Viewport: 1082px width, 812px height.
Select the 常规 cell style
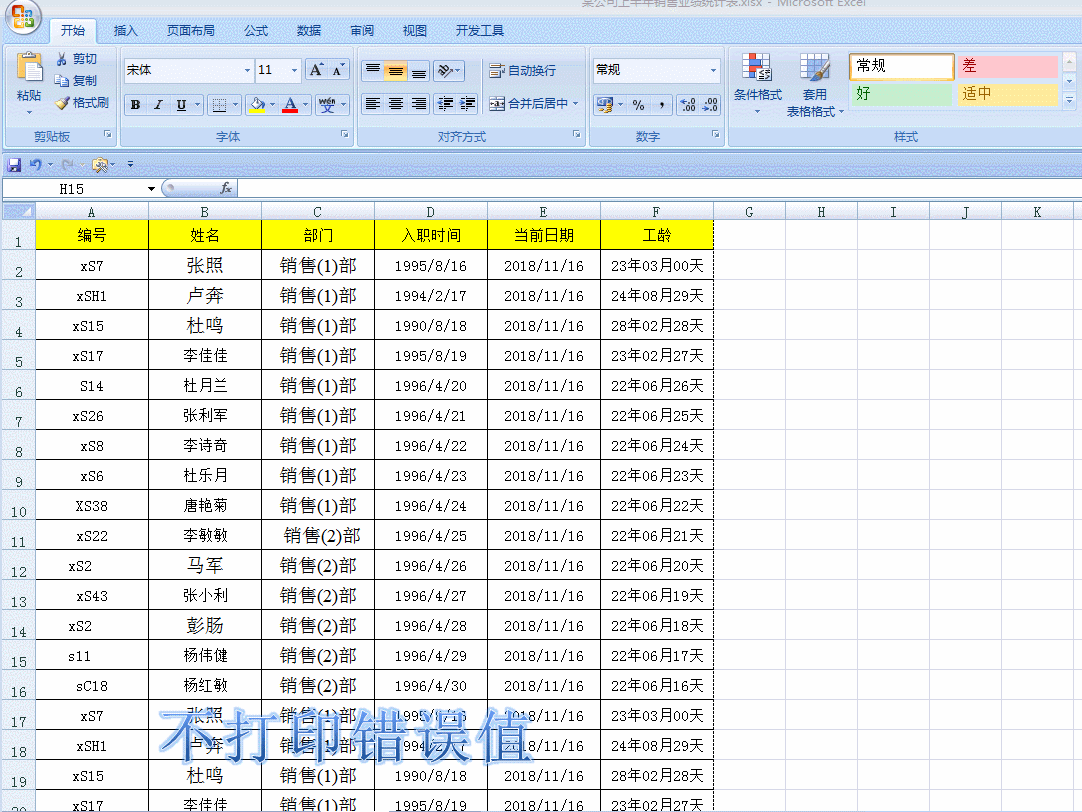pos(901,66)
